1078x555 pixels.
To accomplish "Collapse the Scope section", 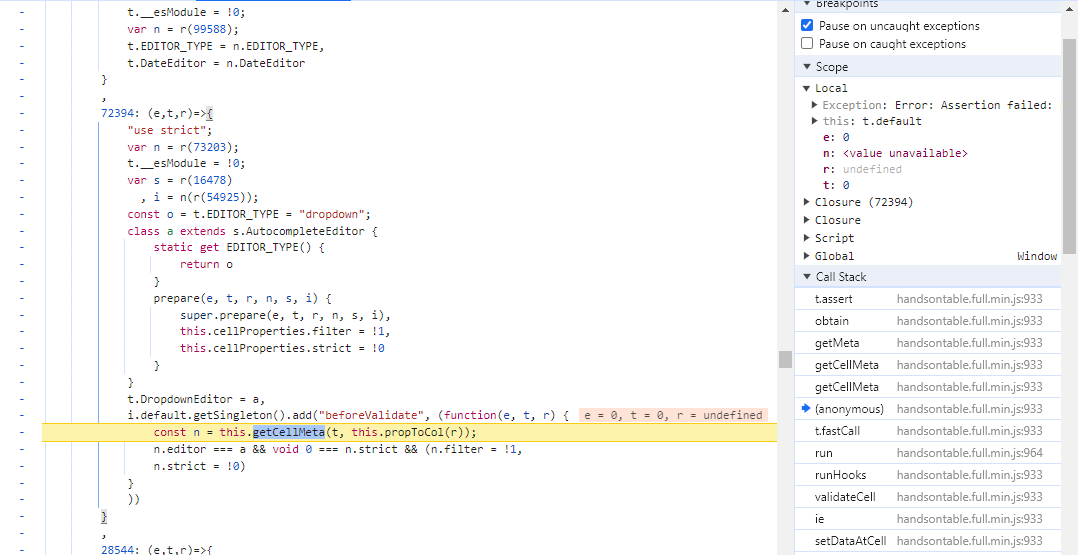I will (x=806, y=67).
